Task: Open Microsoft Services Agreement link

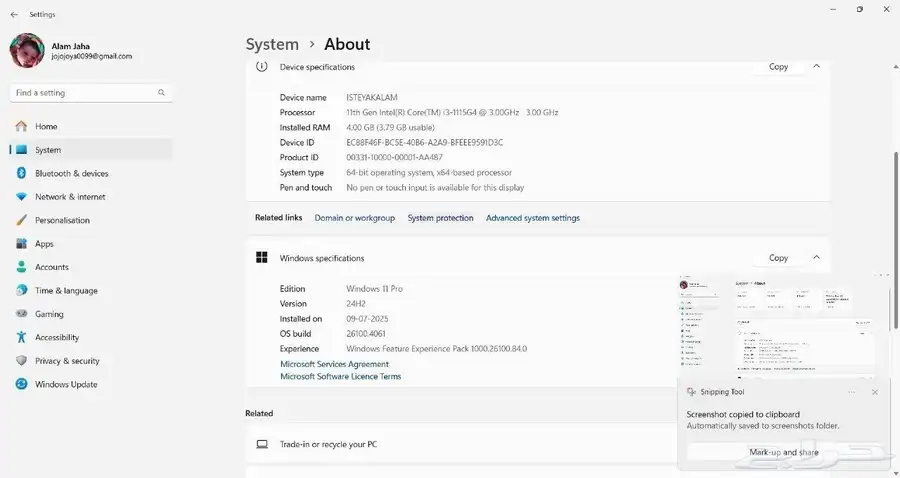Action: [x=335, y=364]
